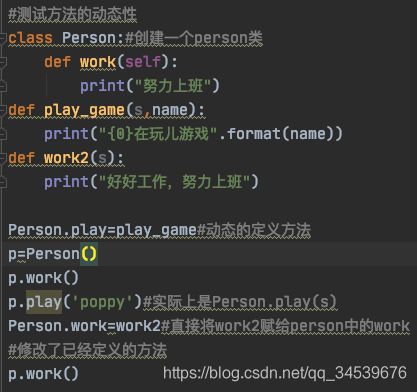Viewport: 417px width, 392px height.
Task: Click the comment "#测试方法的动态性"
Action: coord(72,15)
